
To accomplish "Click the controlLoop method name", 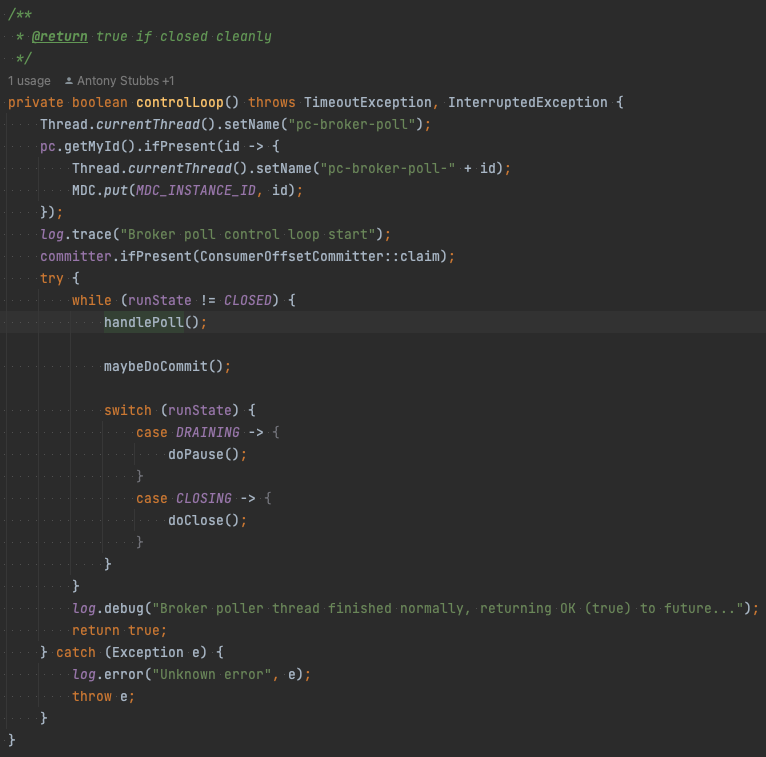I will (x=180, y=103).
